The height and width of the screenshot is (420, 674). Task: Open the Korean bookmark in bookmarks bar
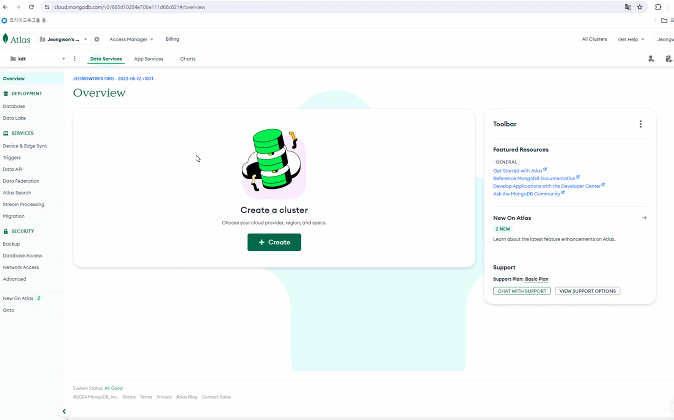[x=26, y=20]
